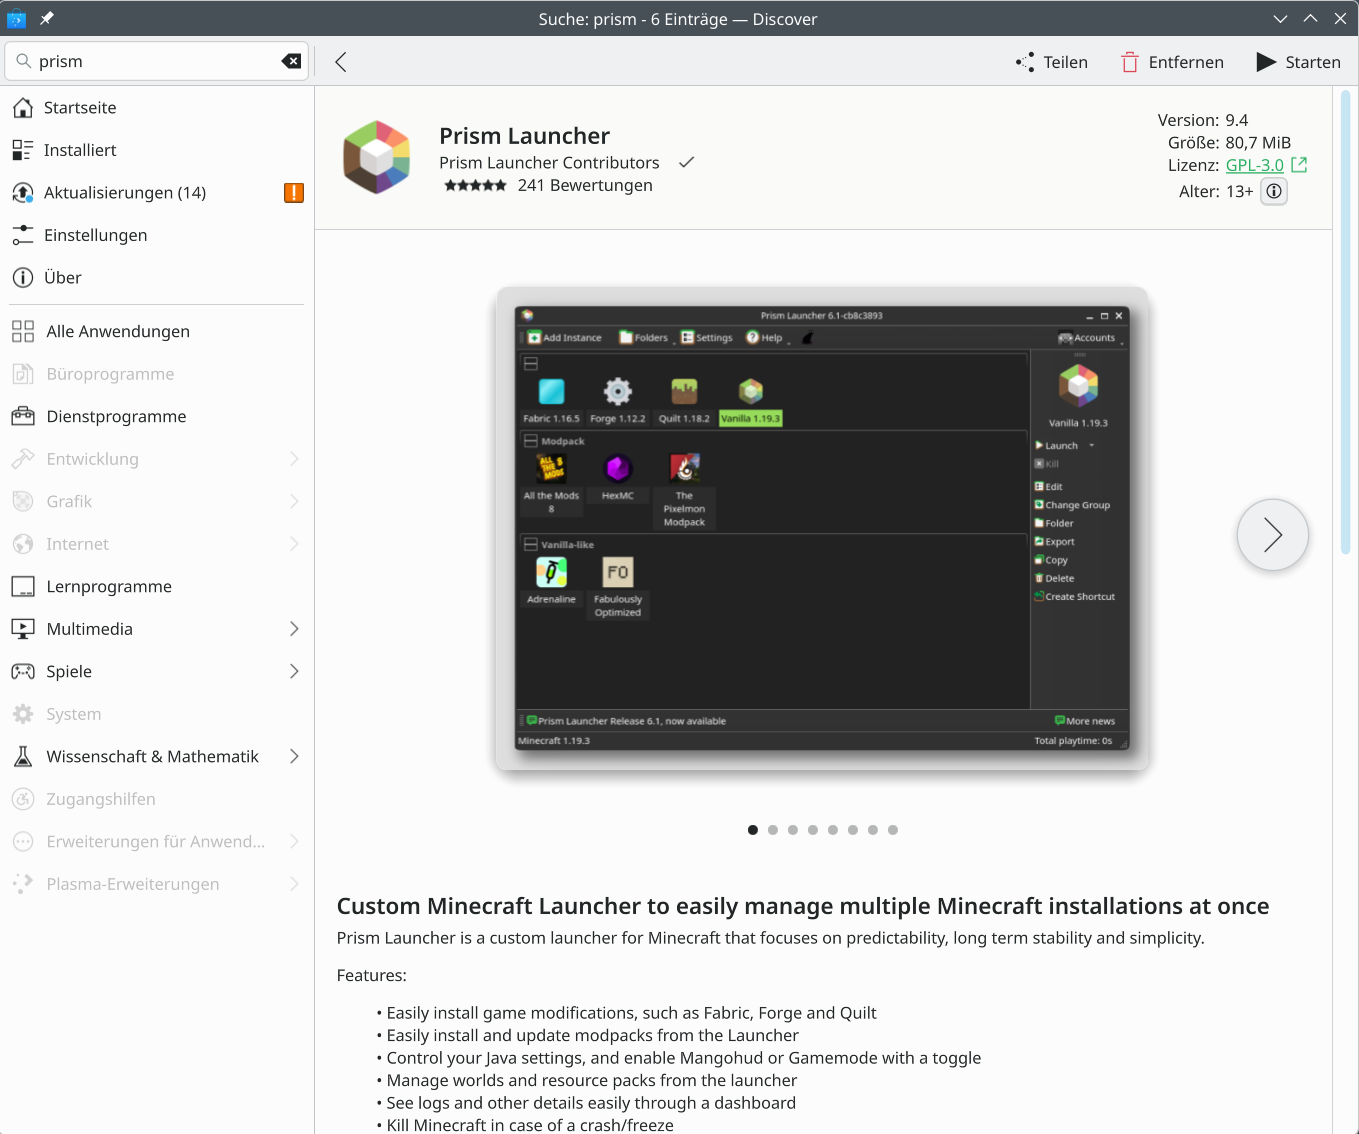
Task: Open the GPL-3.0 license link
Action: coord(1255,165)
